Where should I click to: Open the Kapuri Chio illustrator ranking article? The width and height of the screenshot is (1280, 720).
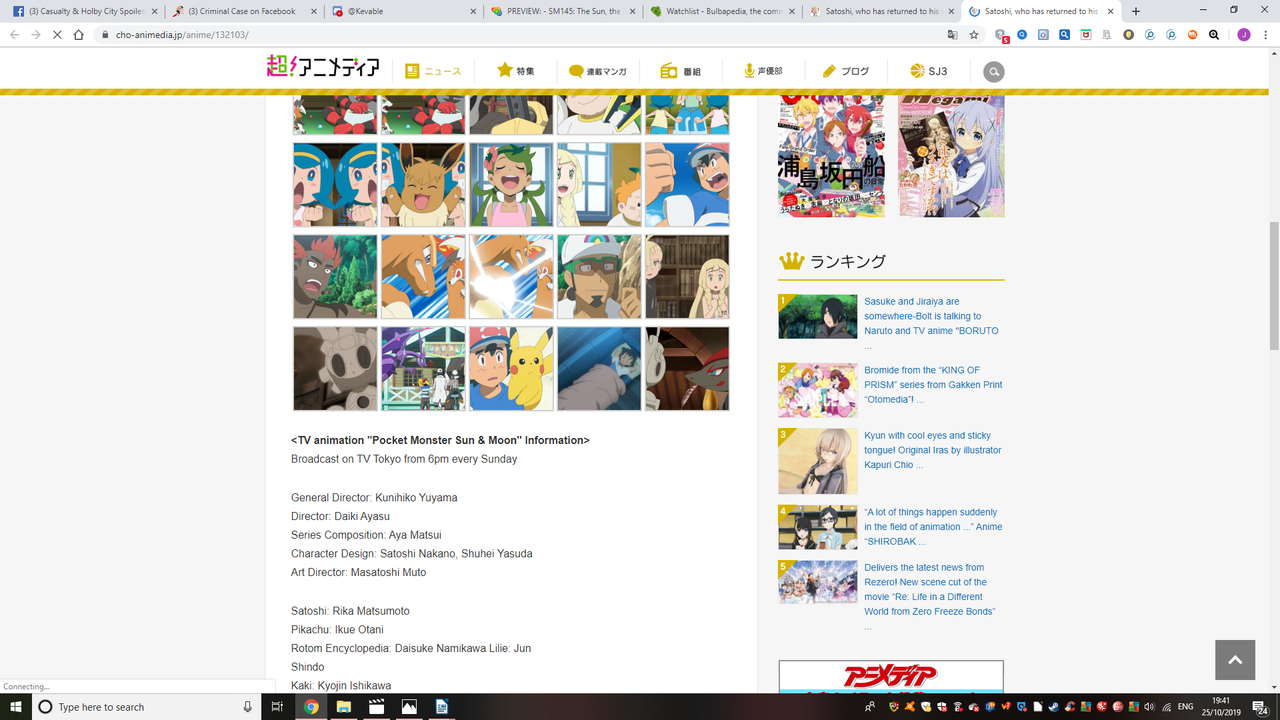pyautogui.click(x=933, y=450)
